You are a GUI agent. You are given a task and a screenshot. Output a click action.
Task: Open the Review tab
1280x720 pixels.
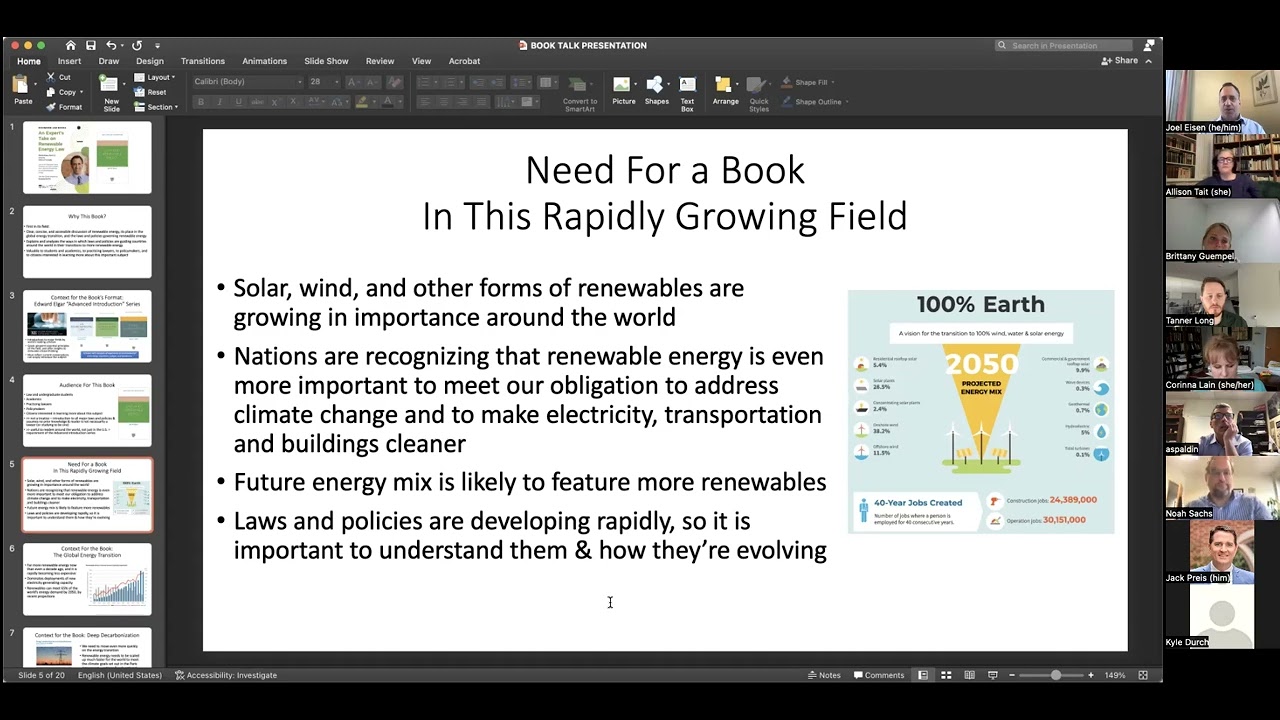click(380, 61)
